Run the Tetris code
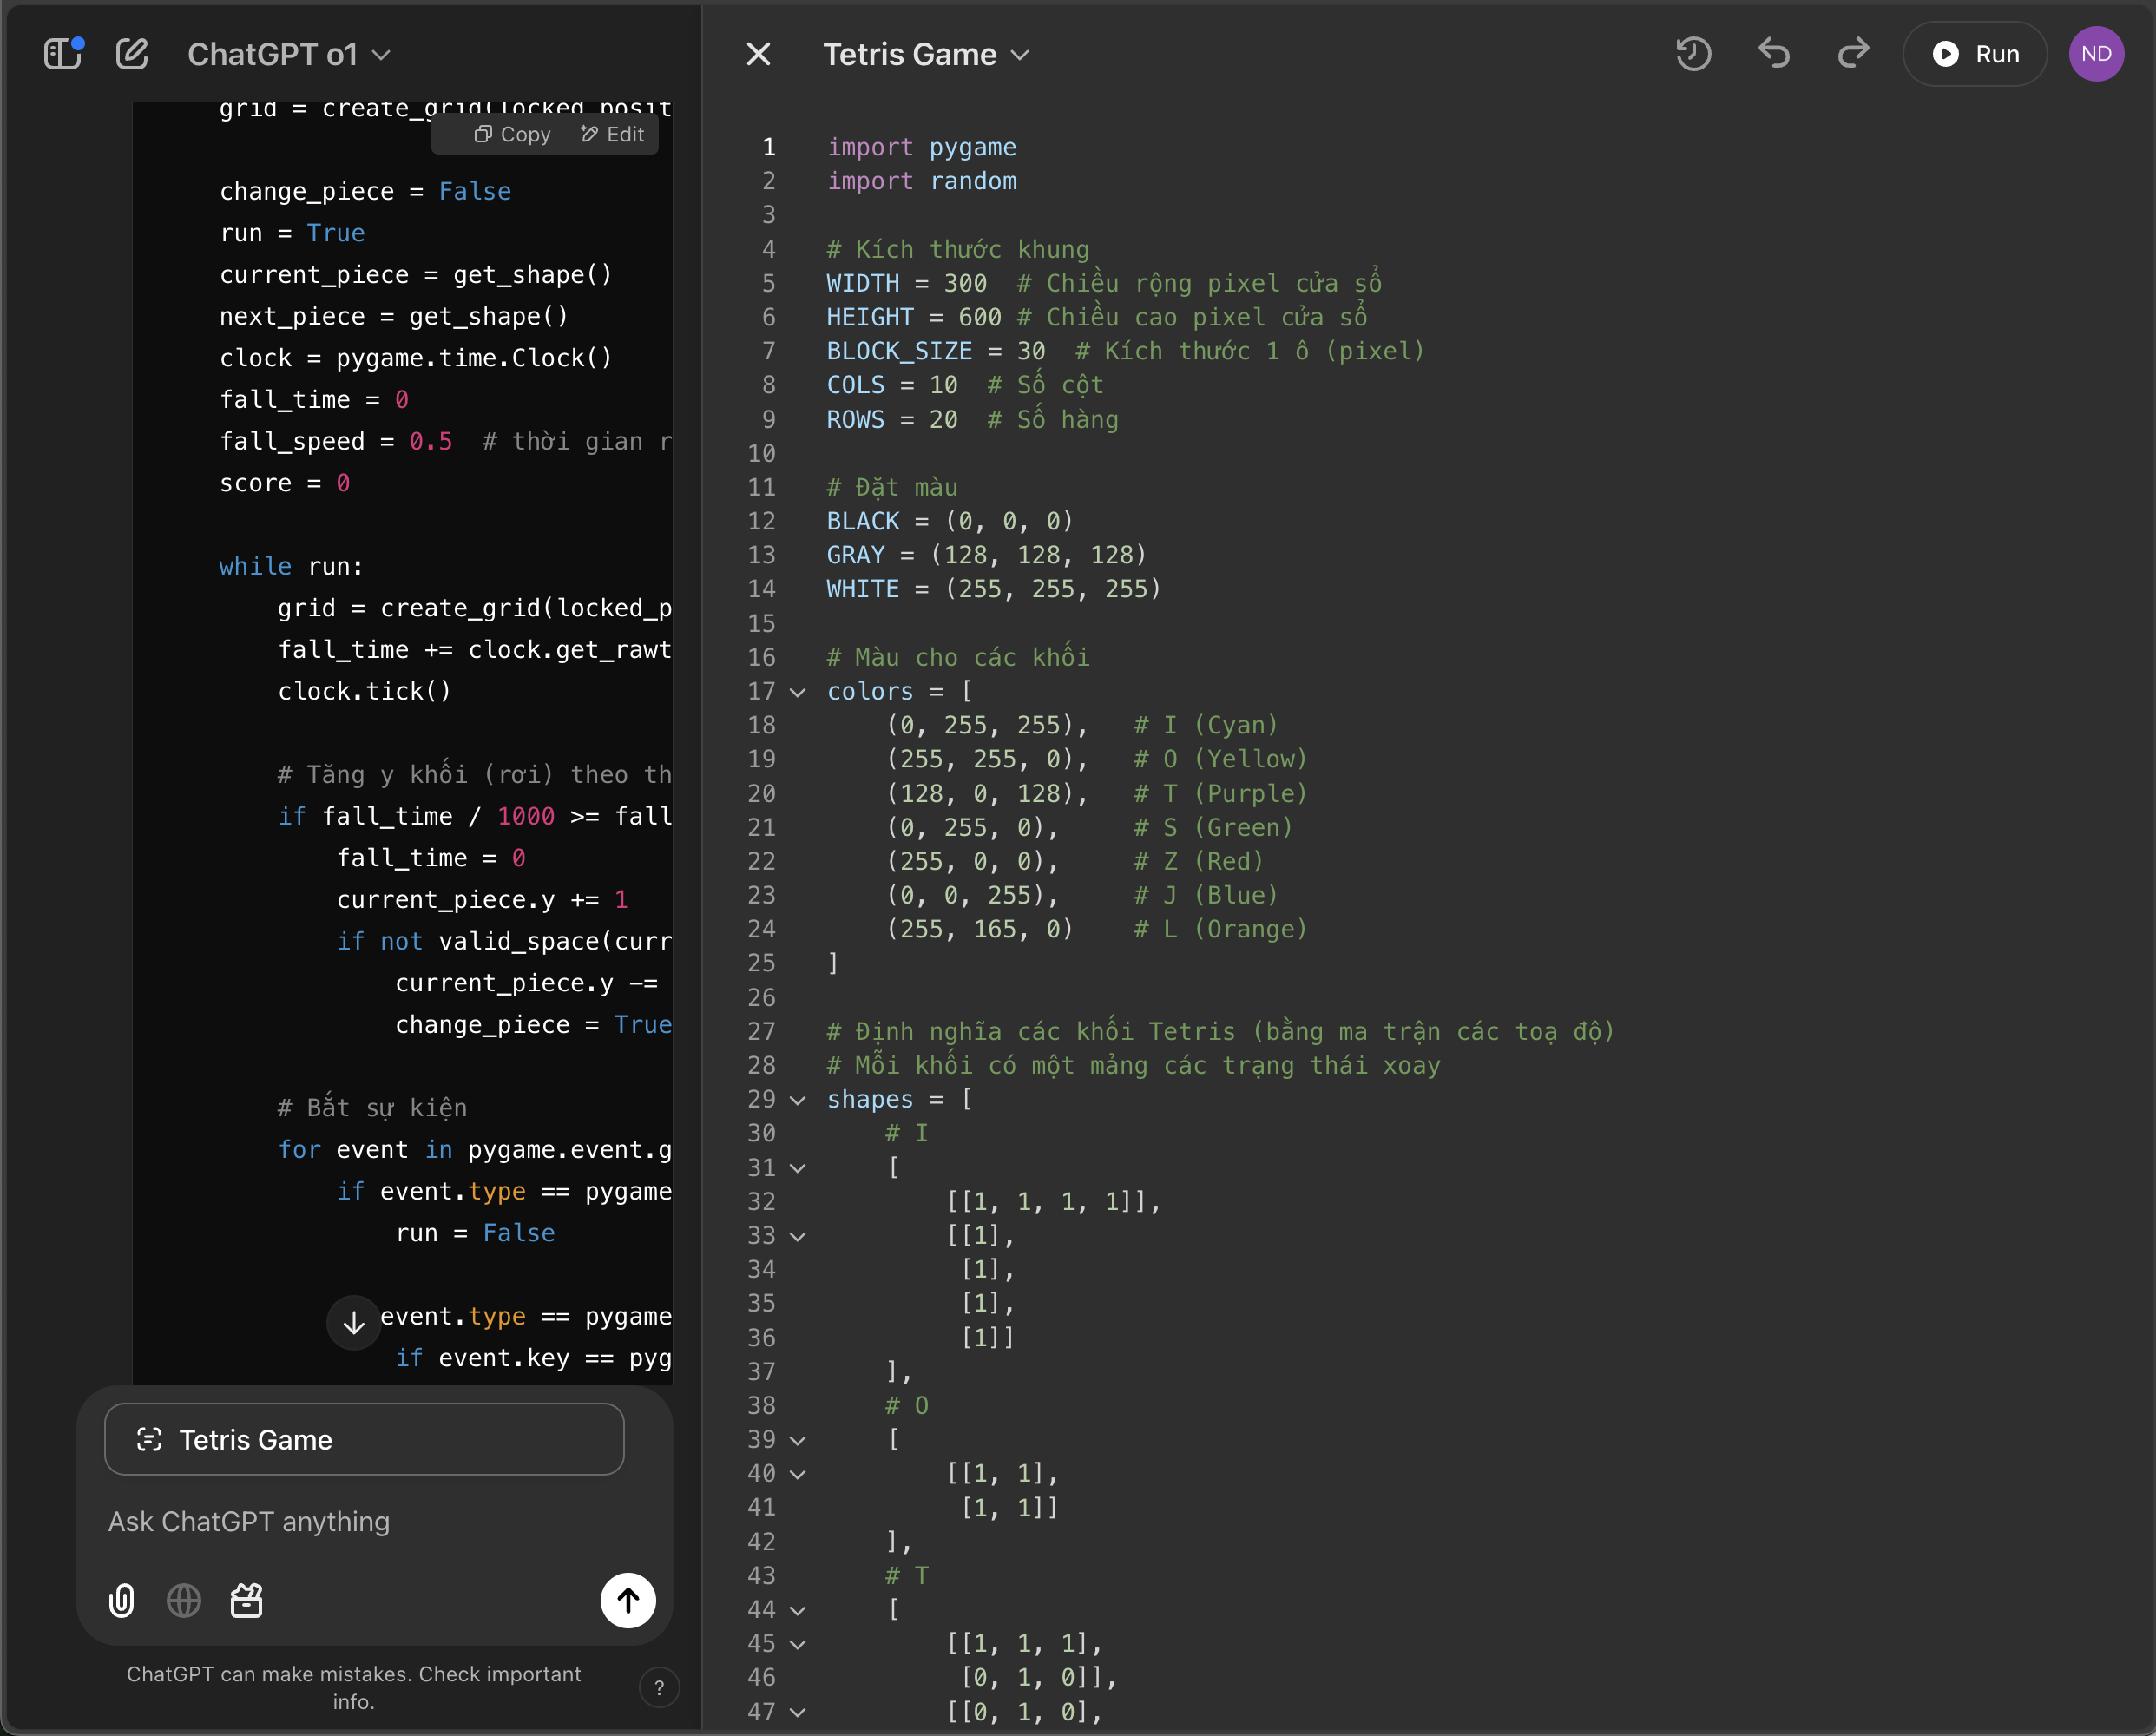This screenshot has width=2156, height=1736. tap(1974, 54)
